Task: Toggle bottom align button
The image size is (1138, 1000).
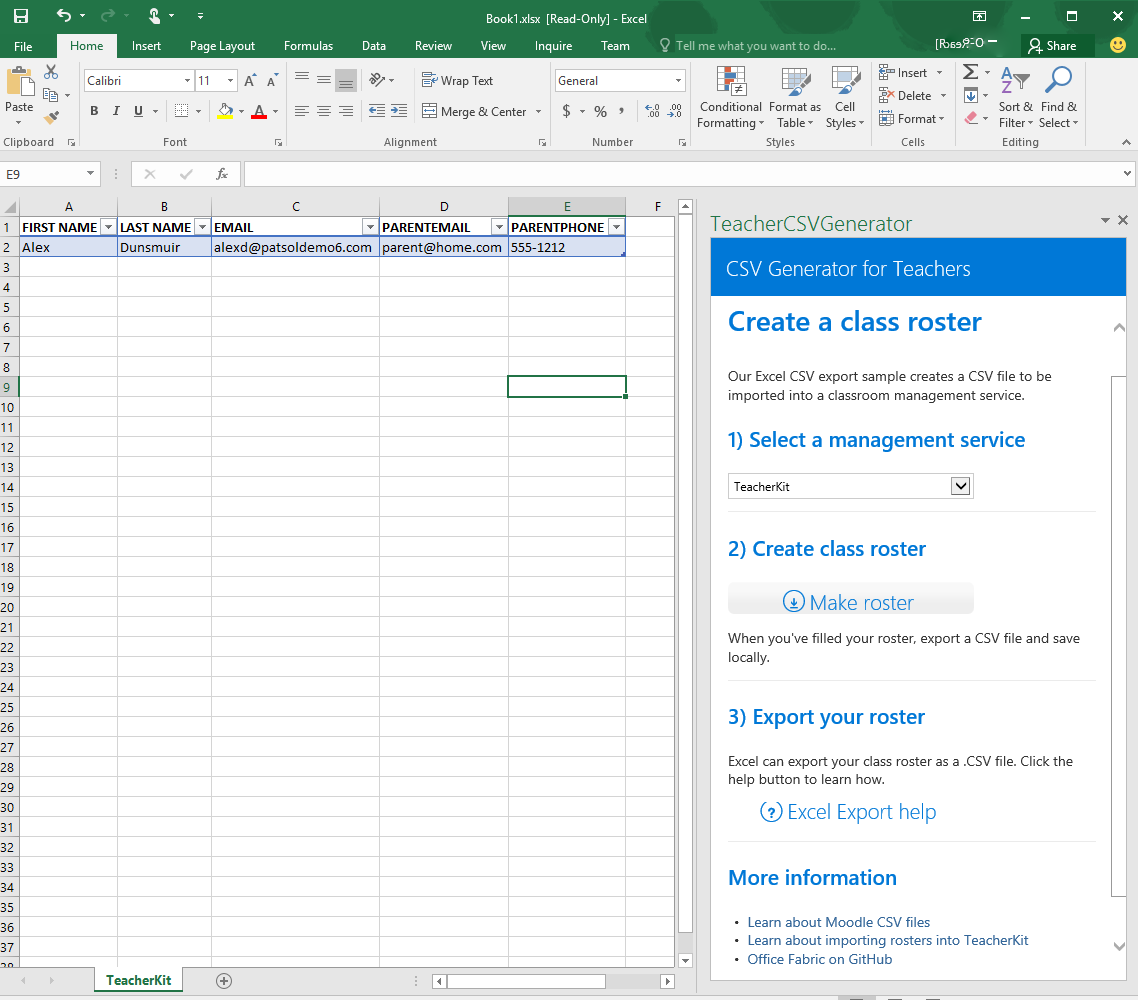Action: 346,80
